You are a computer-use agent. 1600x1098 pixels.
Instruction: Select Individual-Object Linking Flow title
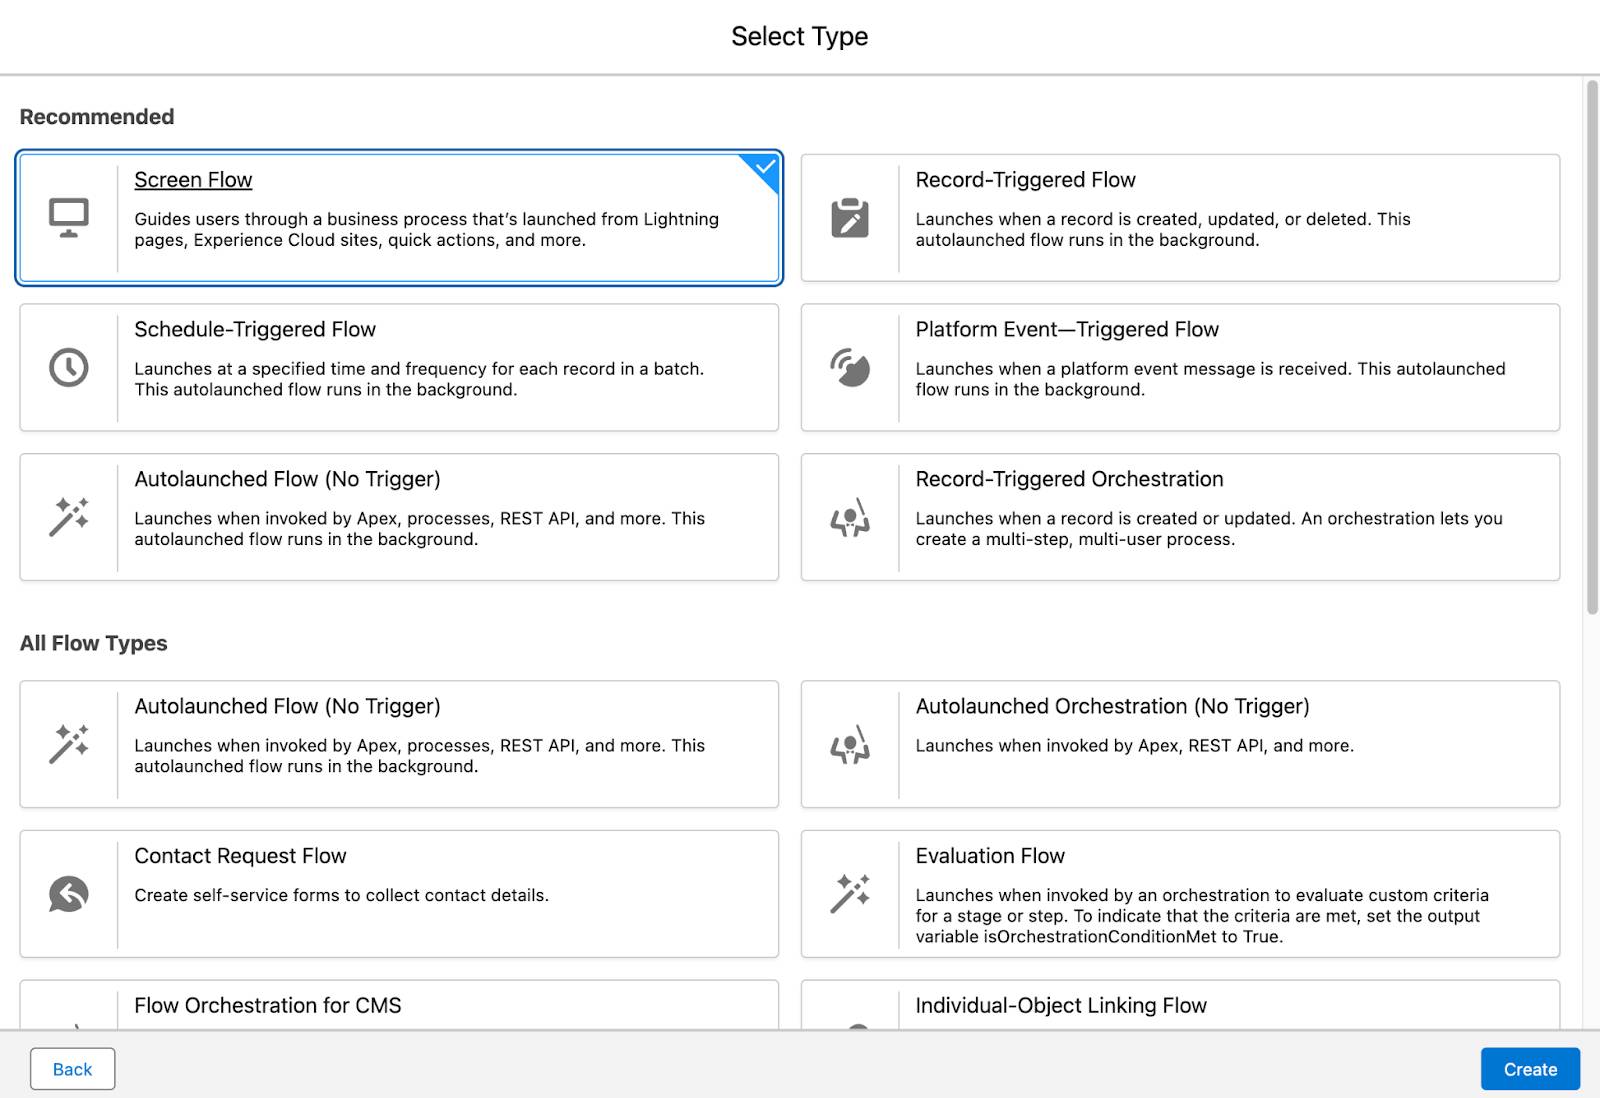coord(1061,1006)
